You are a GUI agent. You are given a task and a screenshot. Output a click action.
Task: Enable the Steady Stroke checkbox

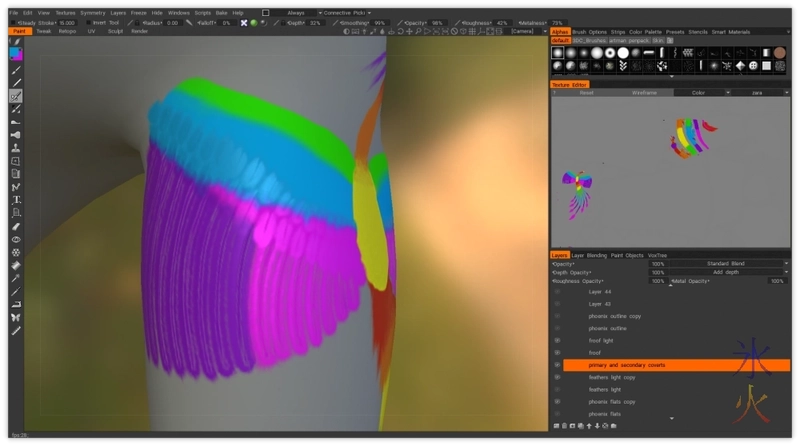click(13, 22)
